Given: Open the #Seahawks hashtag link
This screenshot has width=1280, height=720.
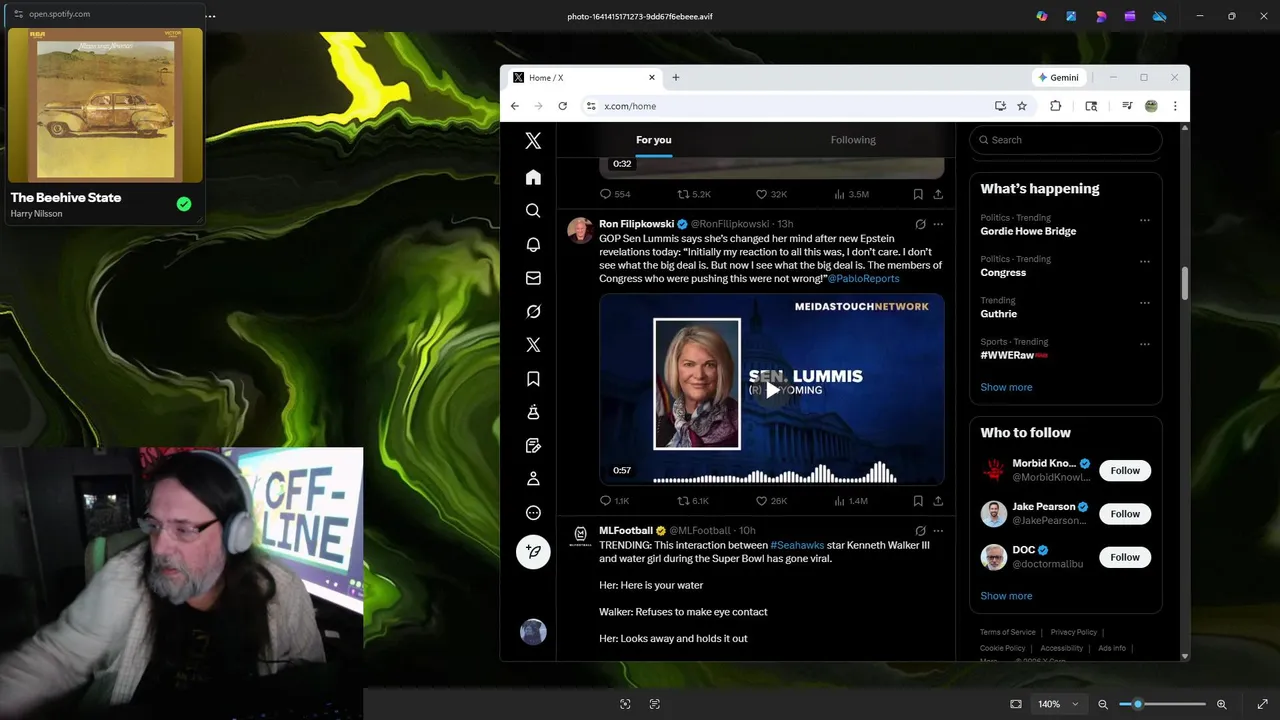Looking at the screenshot, I should pyautogui.click(x=797, y=545).
